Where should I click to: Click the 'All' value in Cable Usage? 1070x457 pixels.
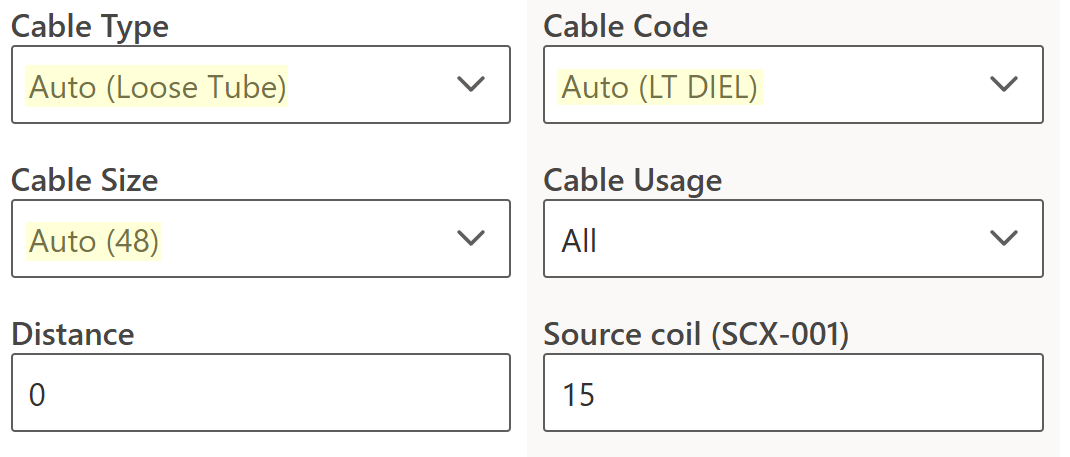[579, 241]
